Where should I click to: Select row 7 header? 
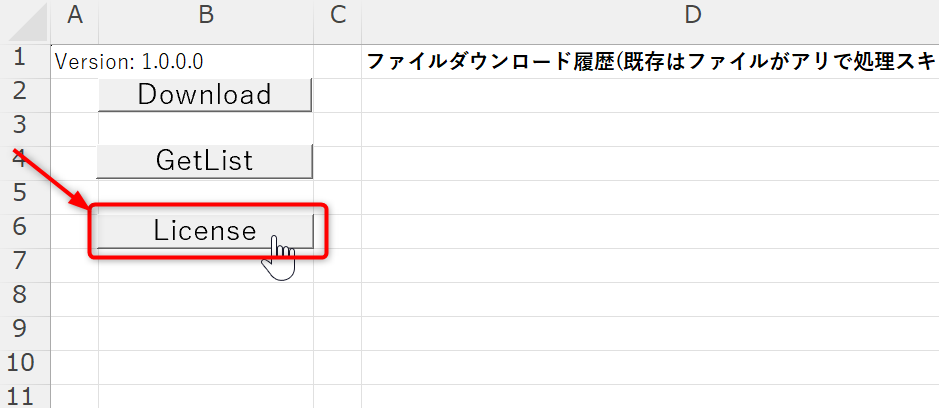(x=24, y=261)
